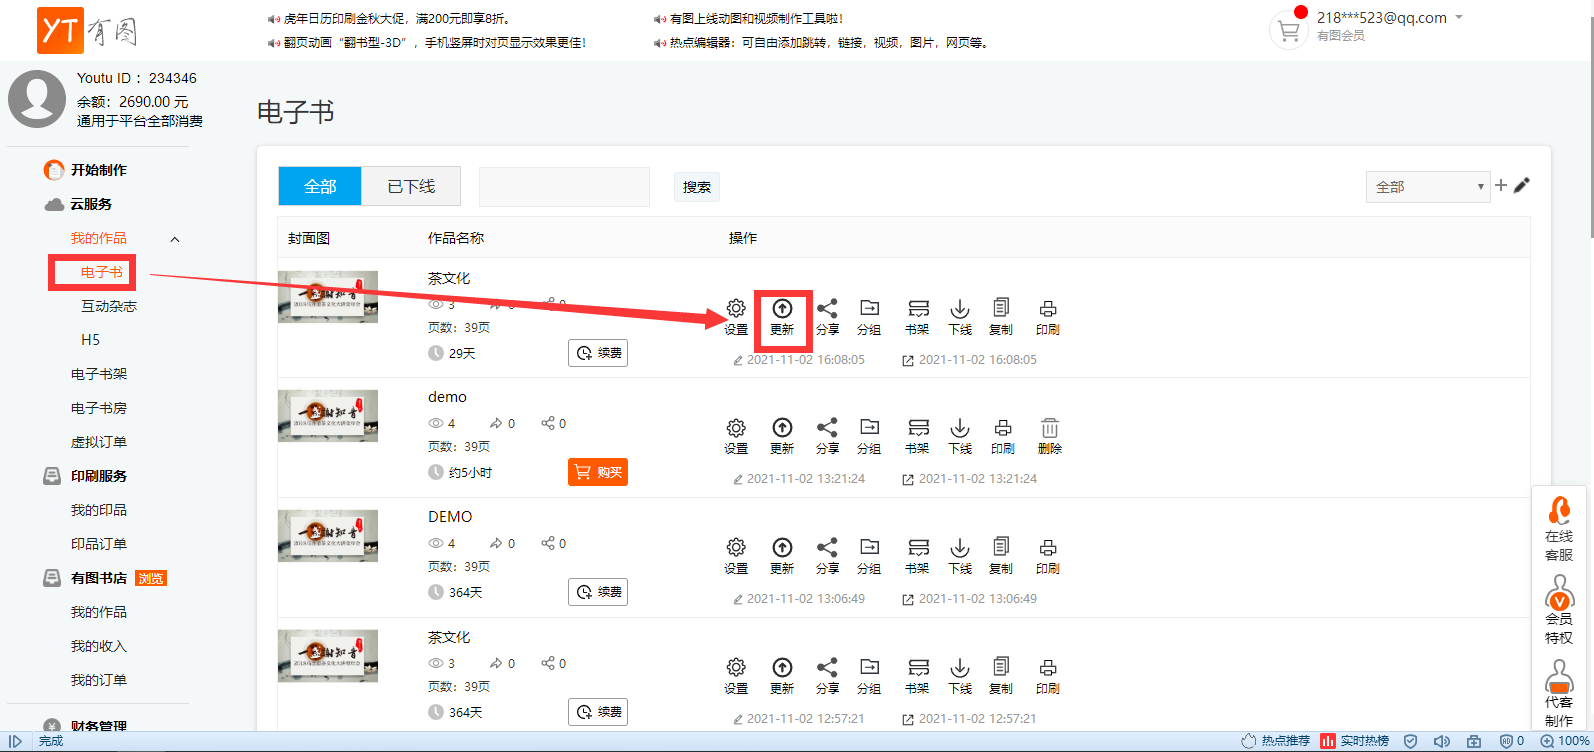The image size is (1594, 752).
Task: Click the orange 购买 button for demo
Action: (598, 472)
